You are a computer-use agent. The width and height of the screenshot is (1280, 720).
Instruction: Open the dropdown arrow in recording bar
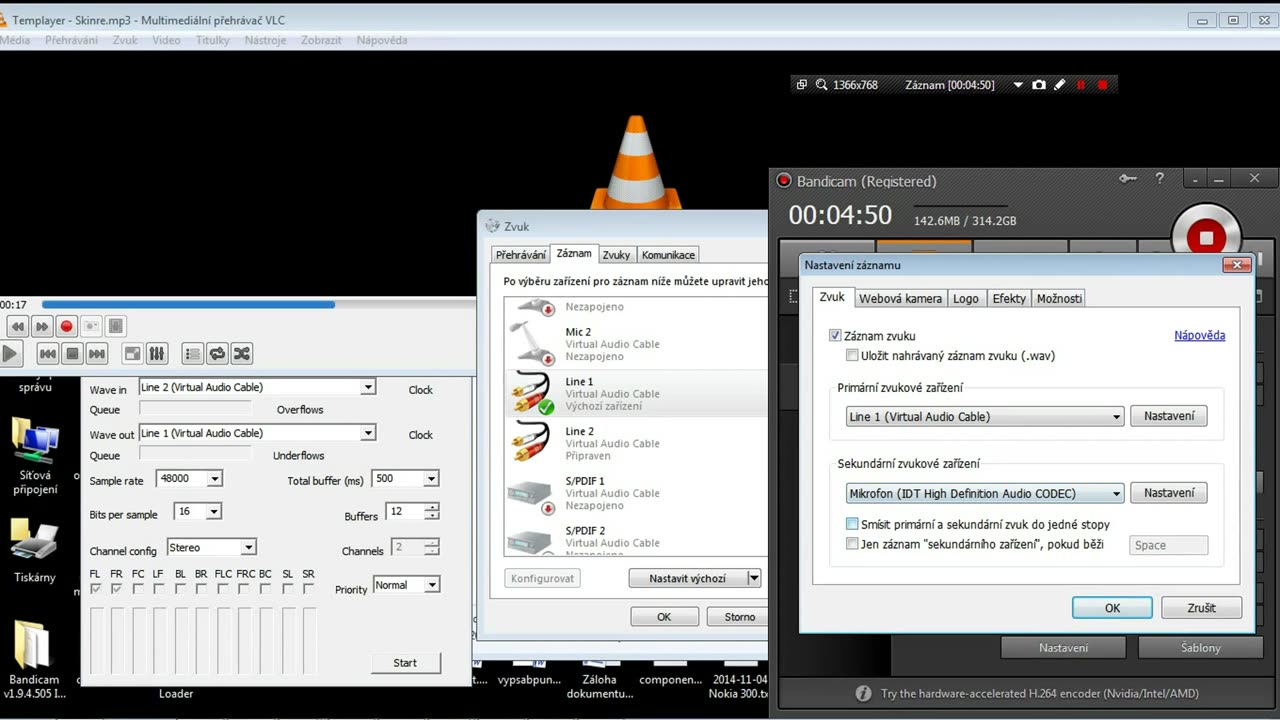pos(1018,85)
